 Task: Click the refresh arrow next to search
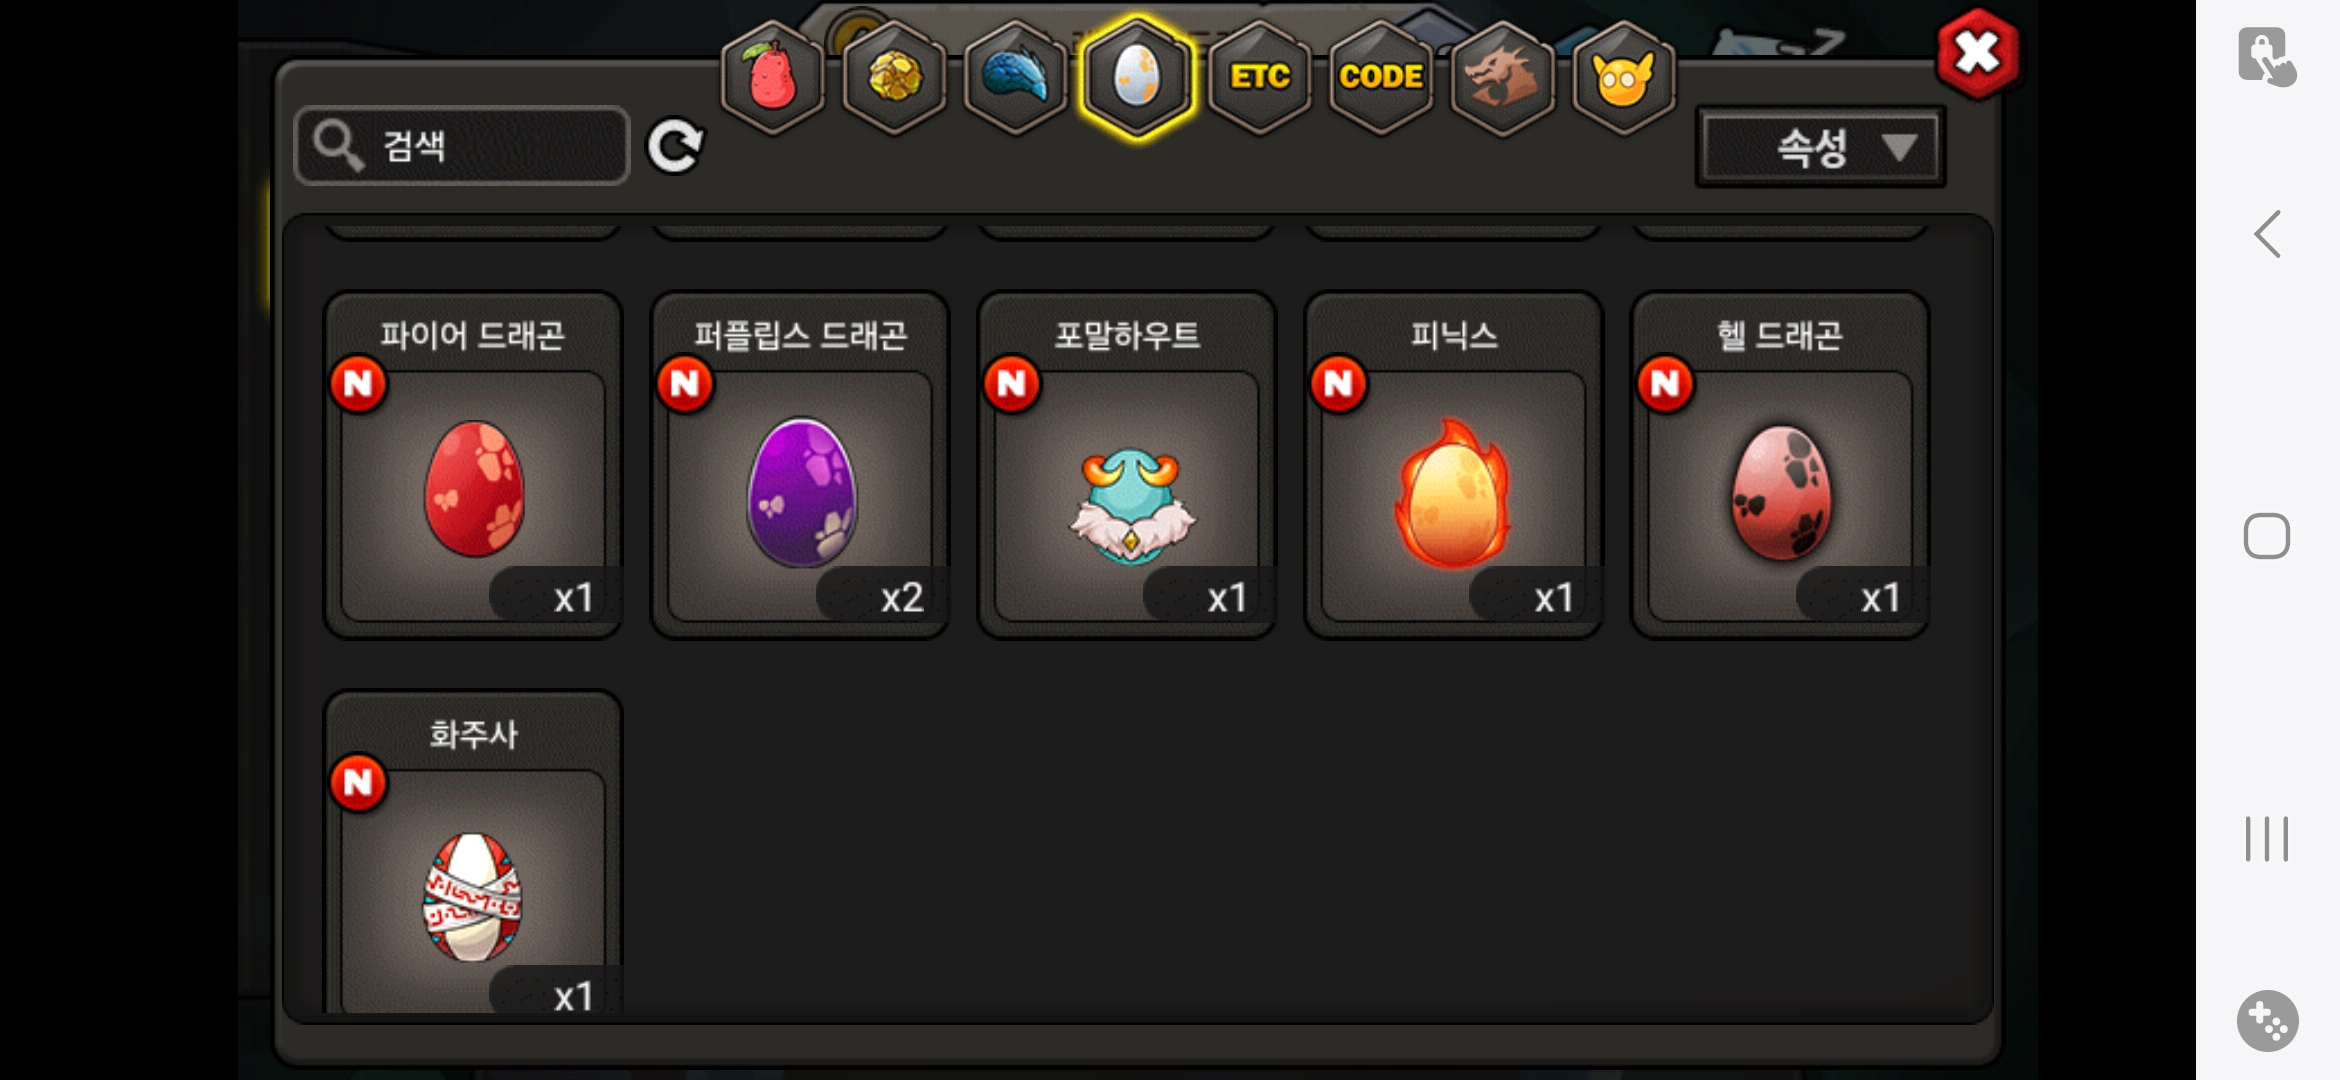[675, 147]
